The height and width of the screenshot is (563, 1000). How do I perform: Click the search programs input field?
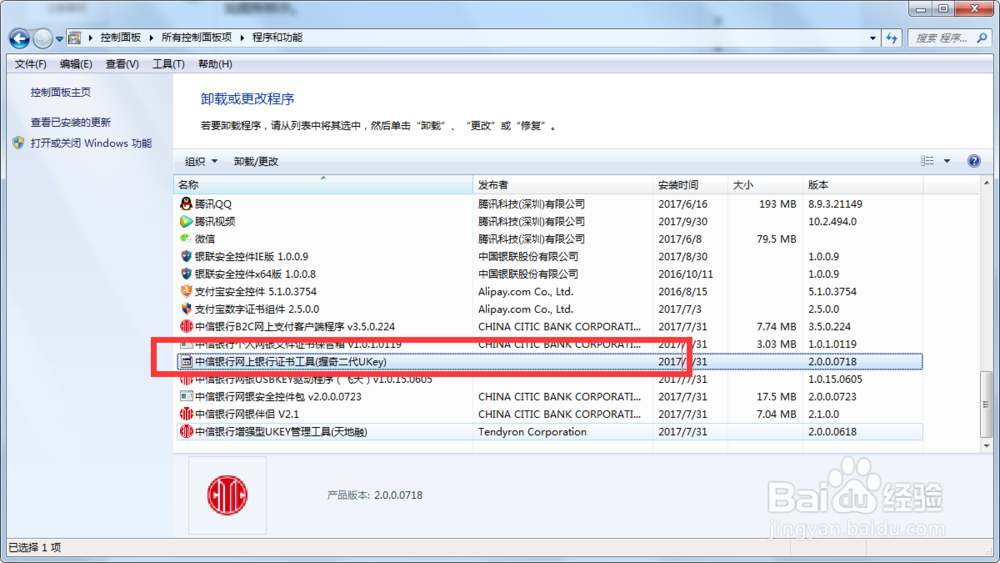pos(943,38)
